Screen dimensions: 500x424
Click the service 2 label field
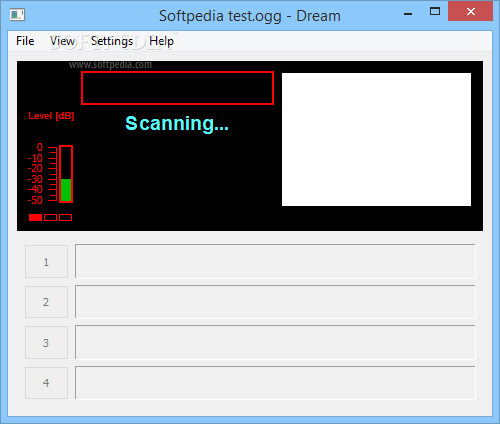tap(275, 302)
